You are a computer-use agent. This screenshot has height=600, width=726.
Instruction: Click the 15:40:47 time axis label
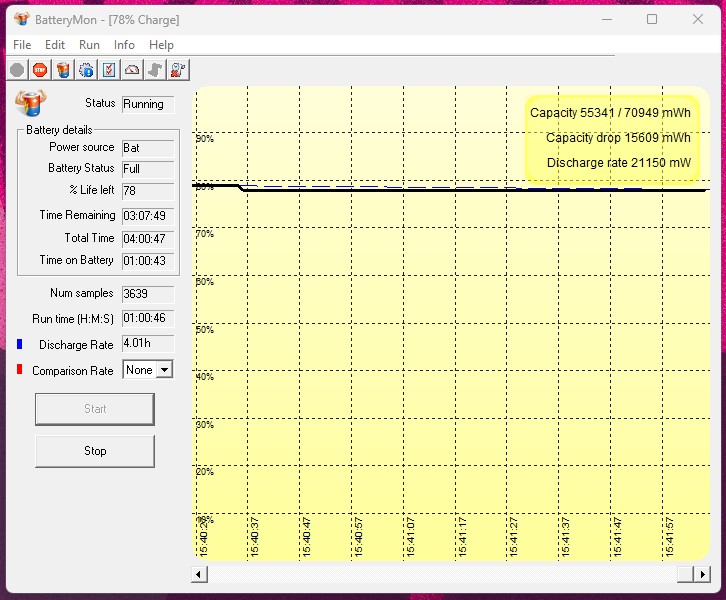coord(306,538)
